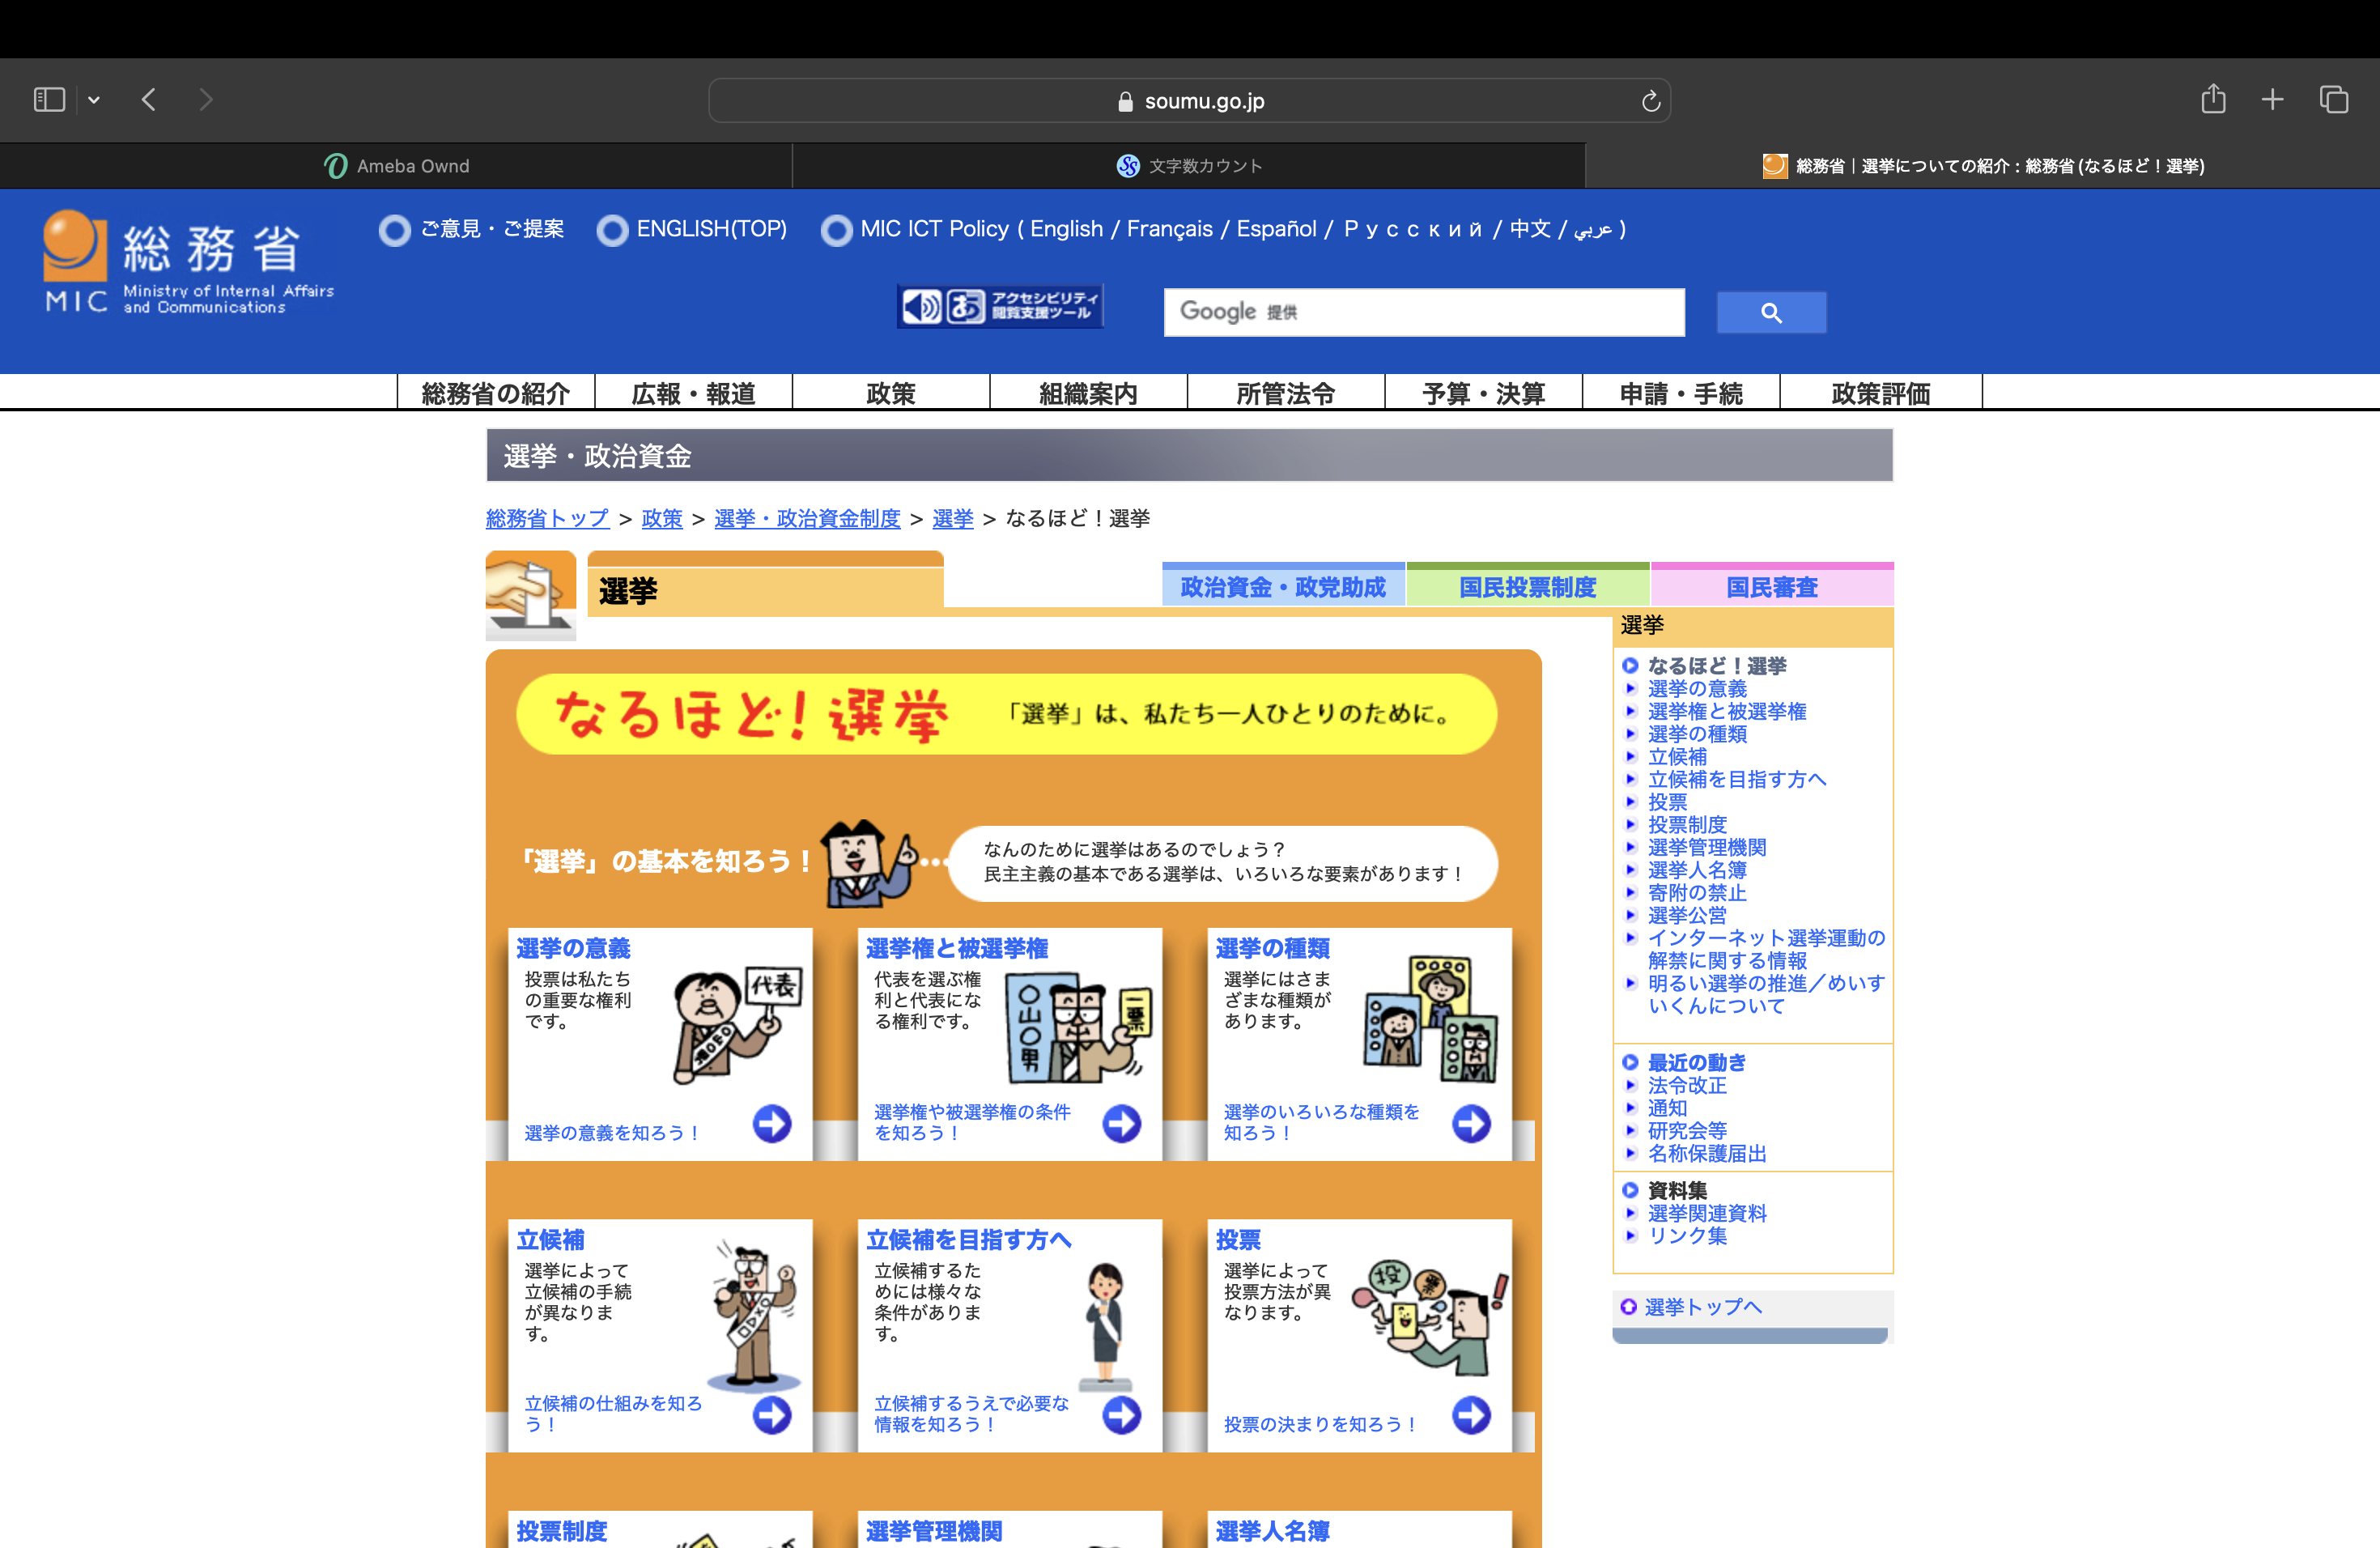The width and height of the screenshot is (2380, 1548).
Task: Open 選挙人名簿 card heading
Action: coord(1273,1531)
